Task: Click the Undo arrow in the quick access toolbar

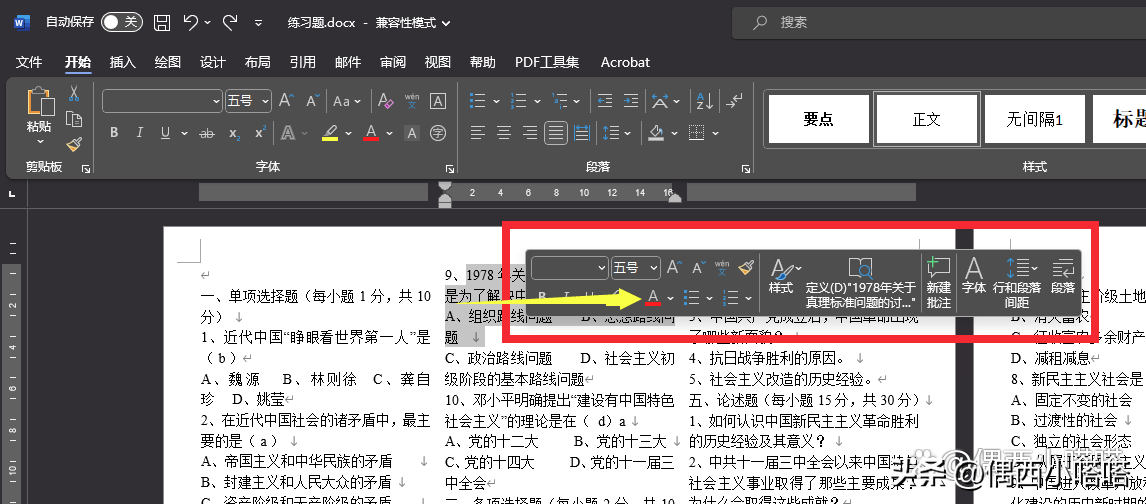Action: [x=191, y=23]
